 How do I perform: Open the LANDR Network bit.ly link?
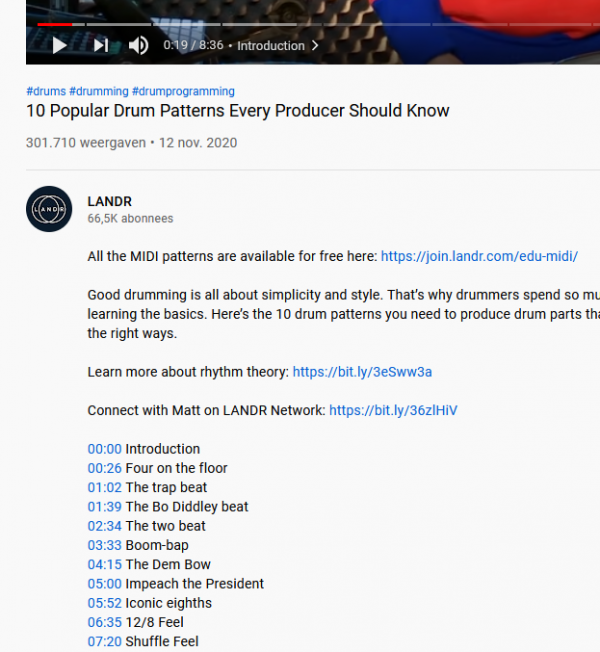coord(393,410)
